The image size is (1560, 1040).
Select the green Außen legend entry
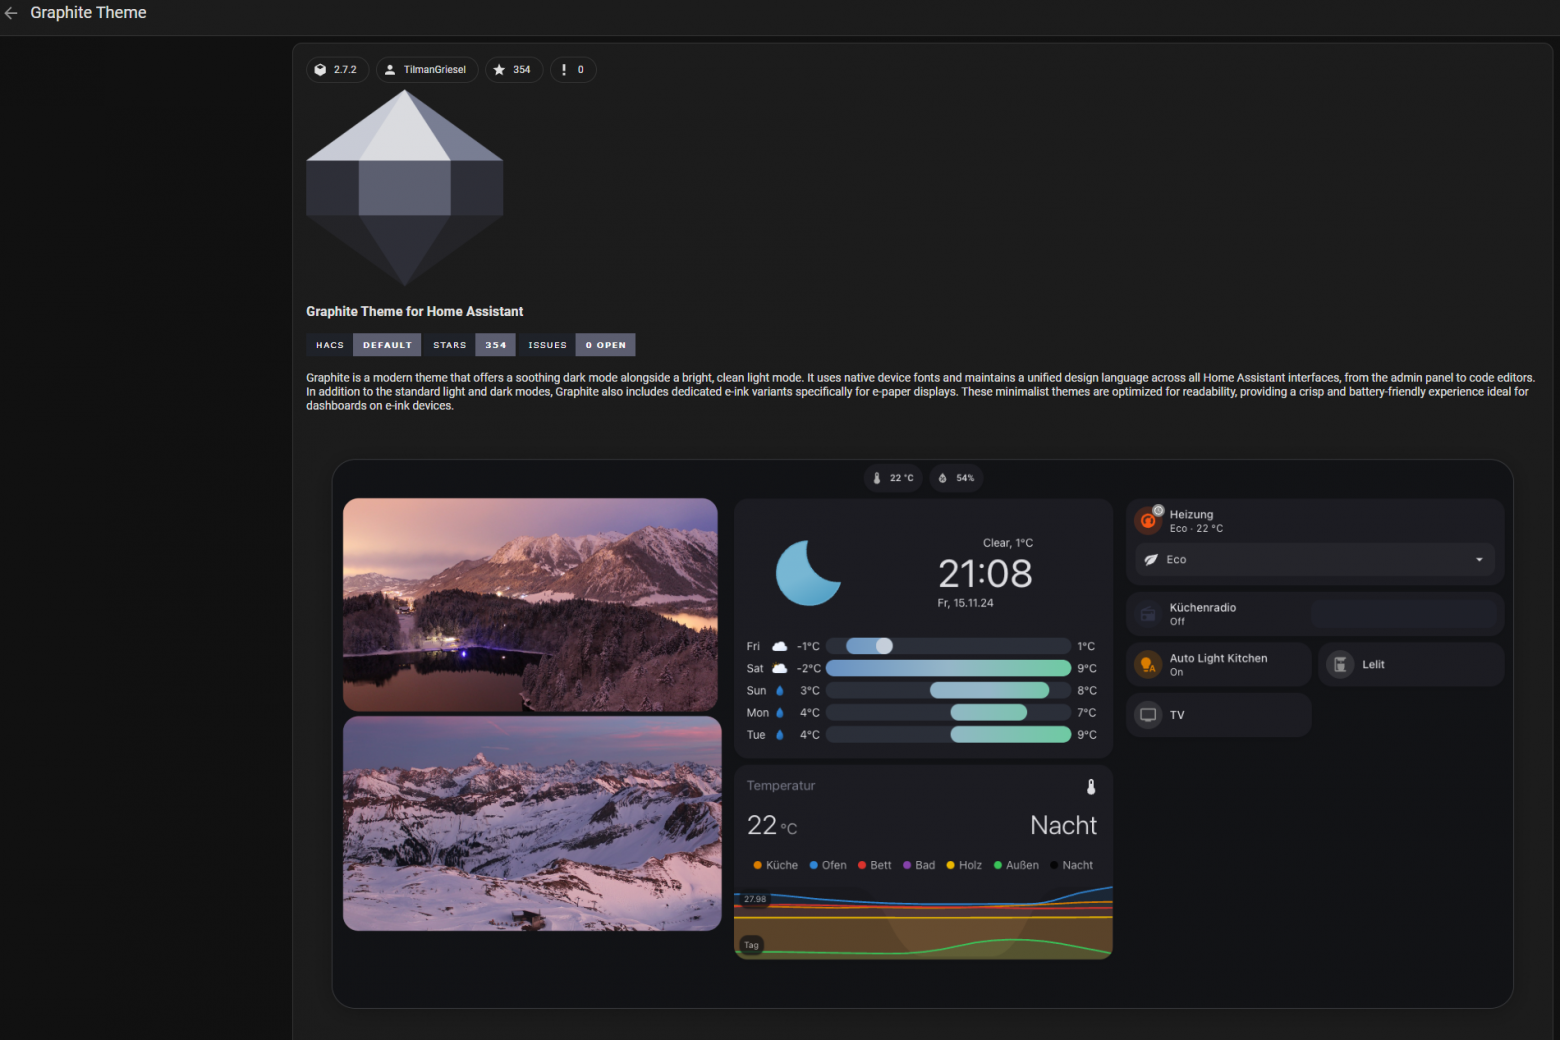point(1016,866)
